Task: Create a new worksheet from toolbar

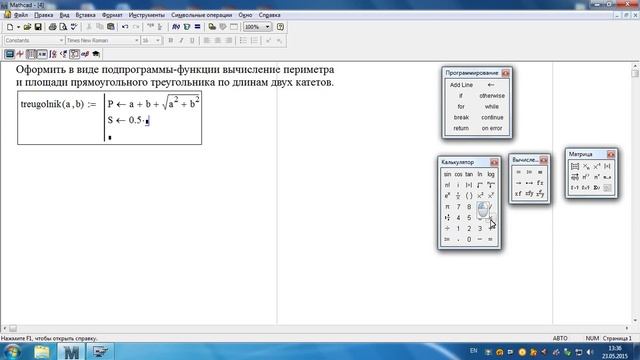Action: (x=10, y=27)
